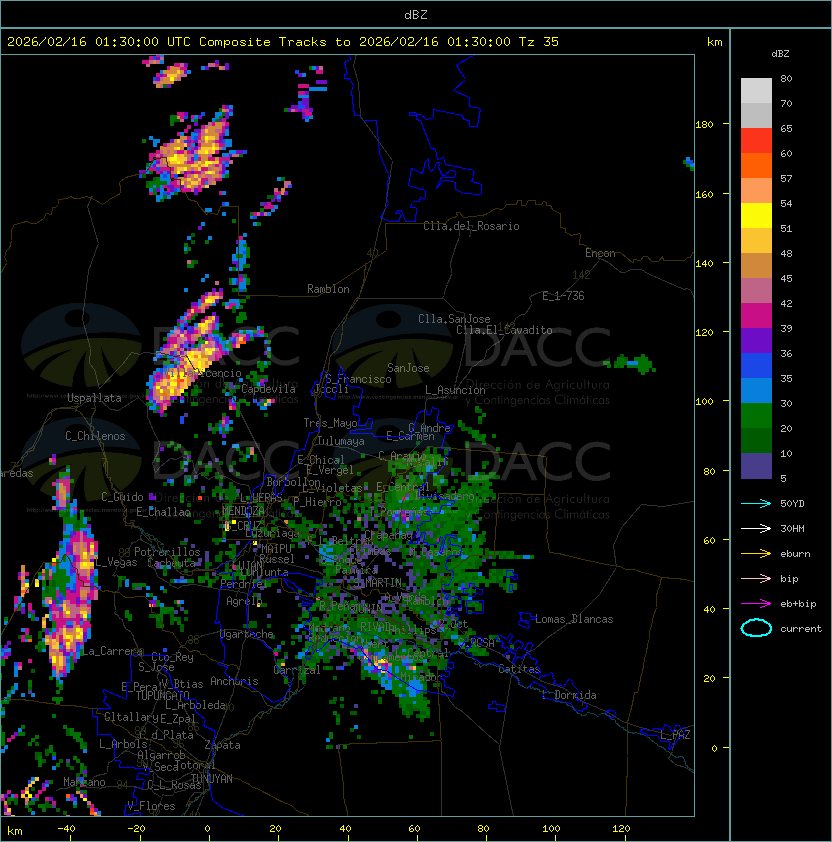This screenshot has height=842, width=832.
Task: Click the 'dBZ' title in the top bar
Action: pyautogui.click(x=416, y=15)
